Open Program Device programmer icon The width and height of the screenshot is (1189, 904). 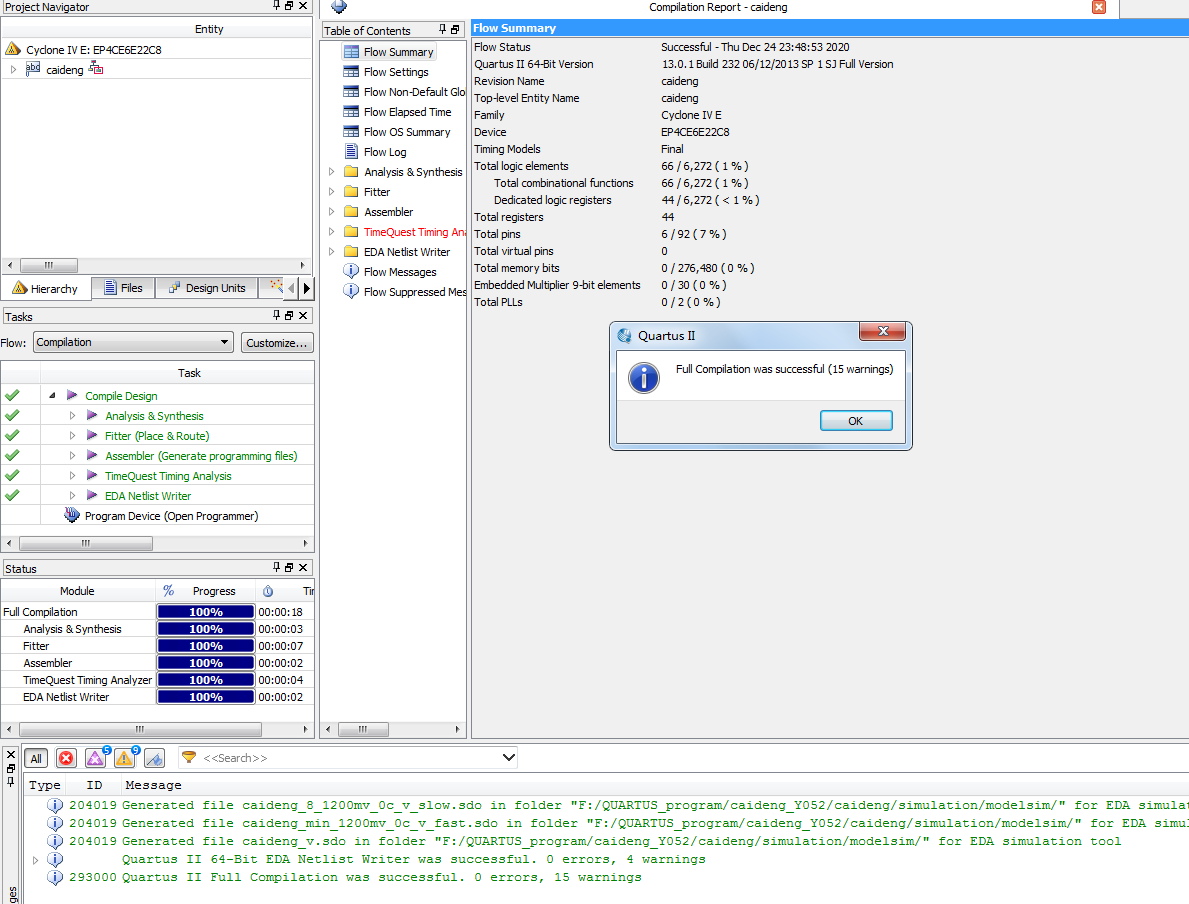(x=72, y=516)
